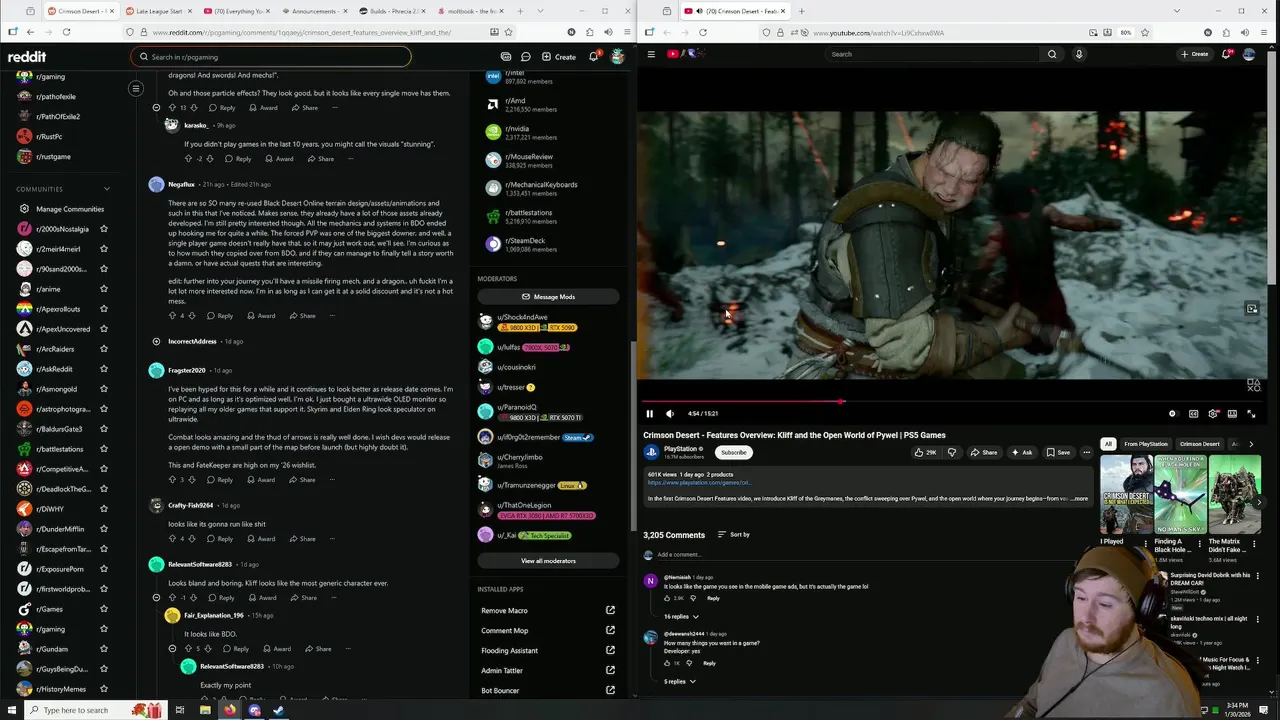The width and height of the screenshot is (1280, 720).
Task: Collapse Fair_Explanation_196 reply thread
Action: 172,649
